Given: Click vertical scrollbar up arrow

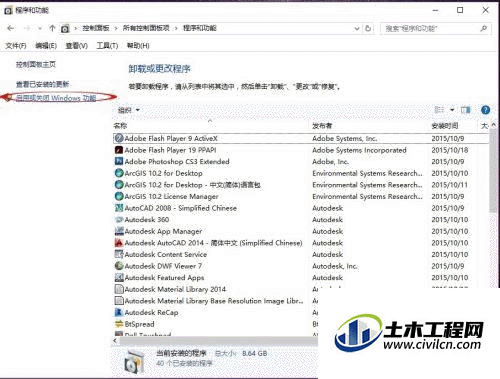Looking at the screenshot, I should pyautogui.click(x=494, y=125).
